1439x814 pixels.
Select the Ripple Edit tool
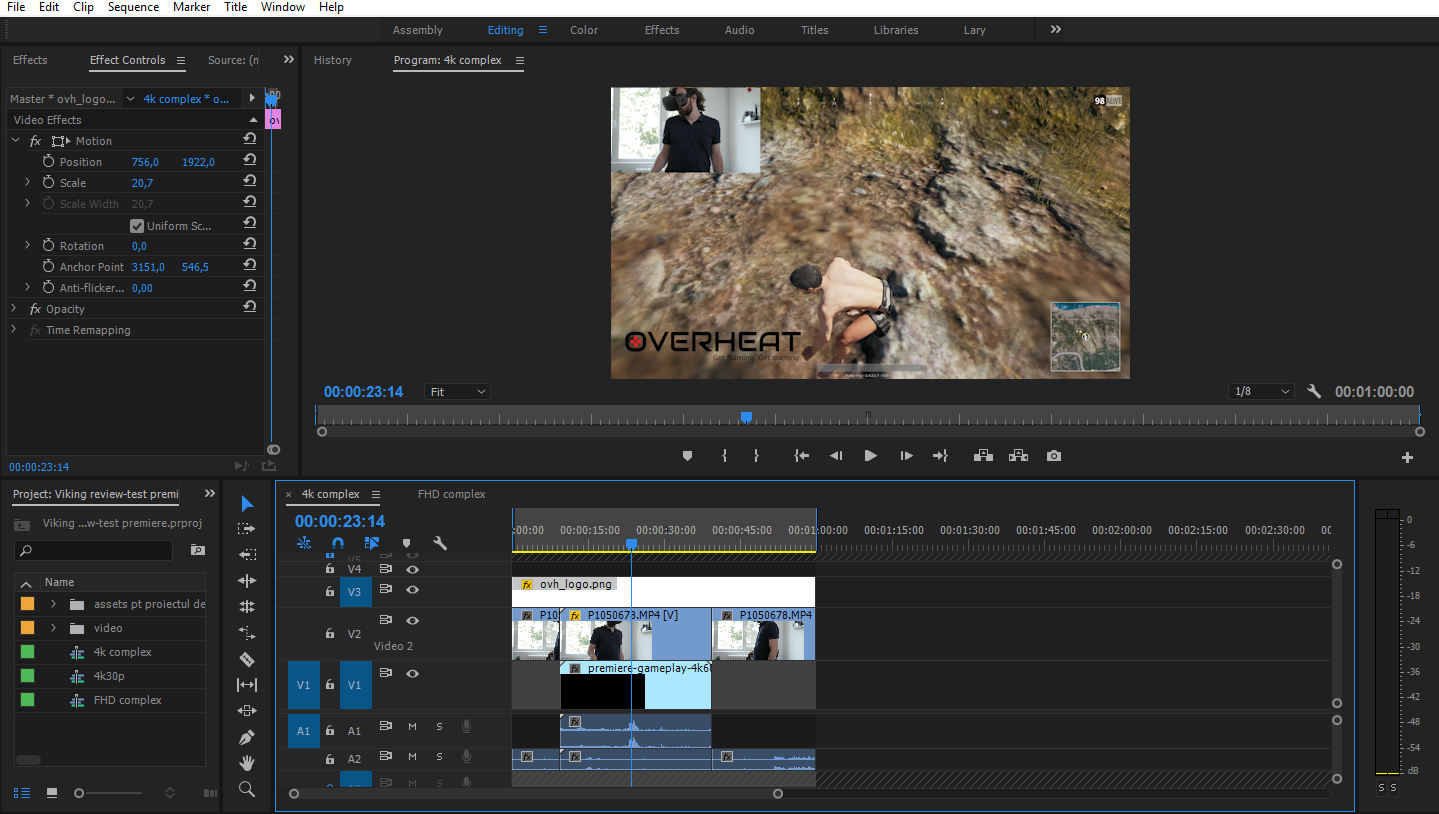(x=247, y=580)
